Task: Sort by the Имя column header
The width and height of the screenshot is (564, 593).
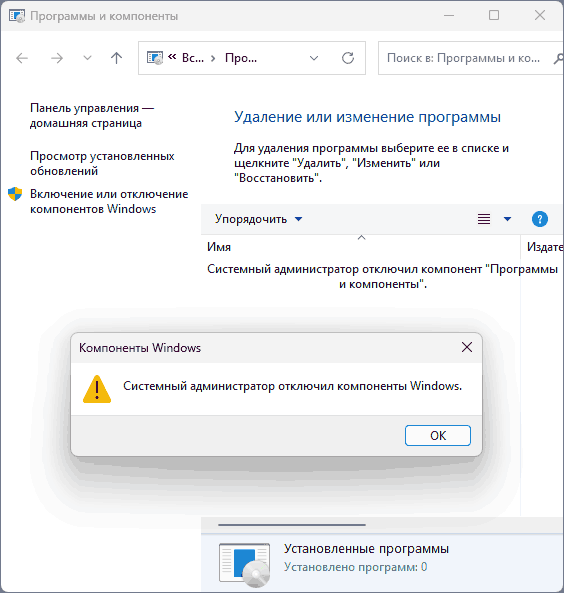Action: [361, 247]
